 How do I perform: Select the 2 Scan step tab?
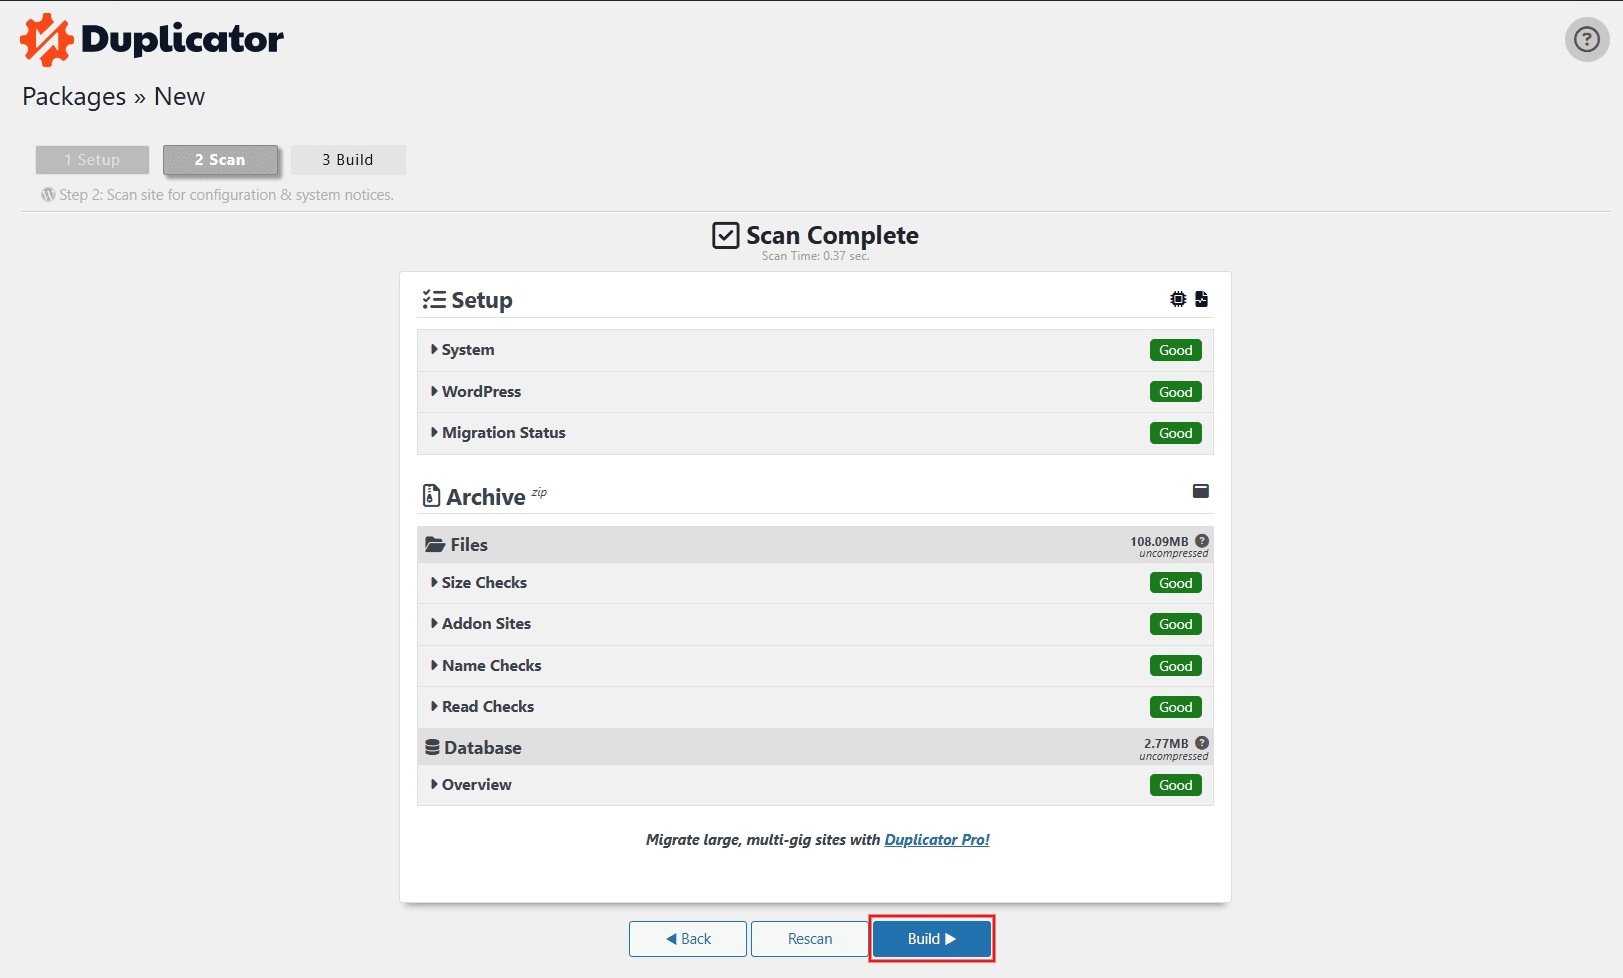pos(220,160)
